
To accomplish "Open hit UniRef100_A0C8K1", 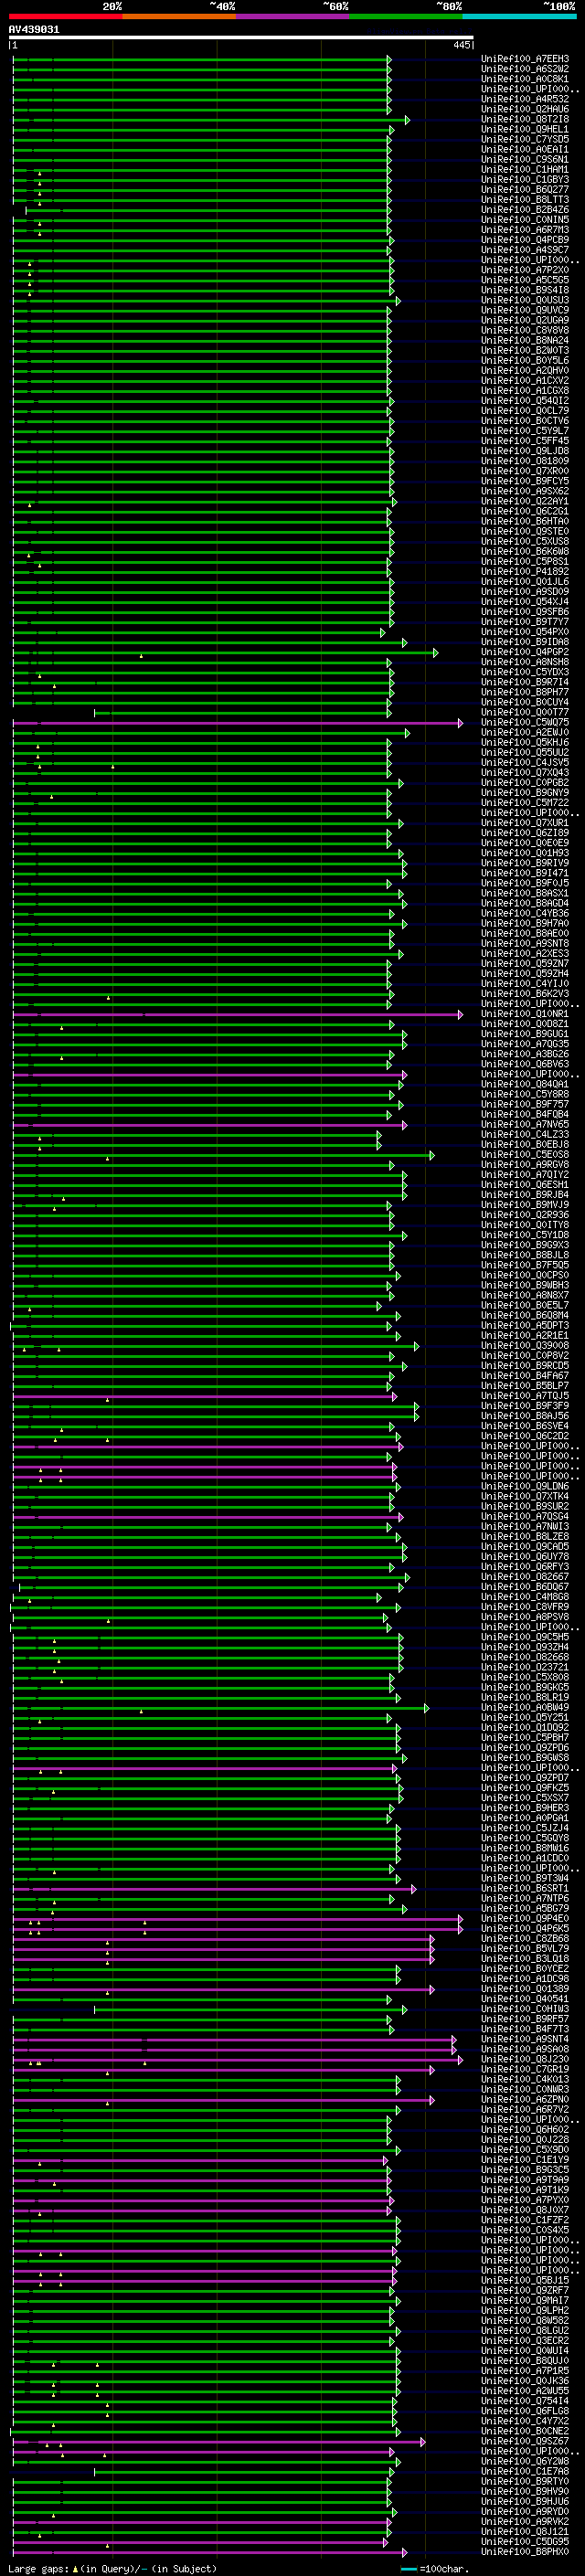I will tap(525, 79).
